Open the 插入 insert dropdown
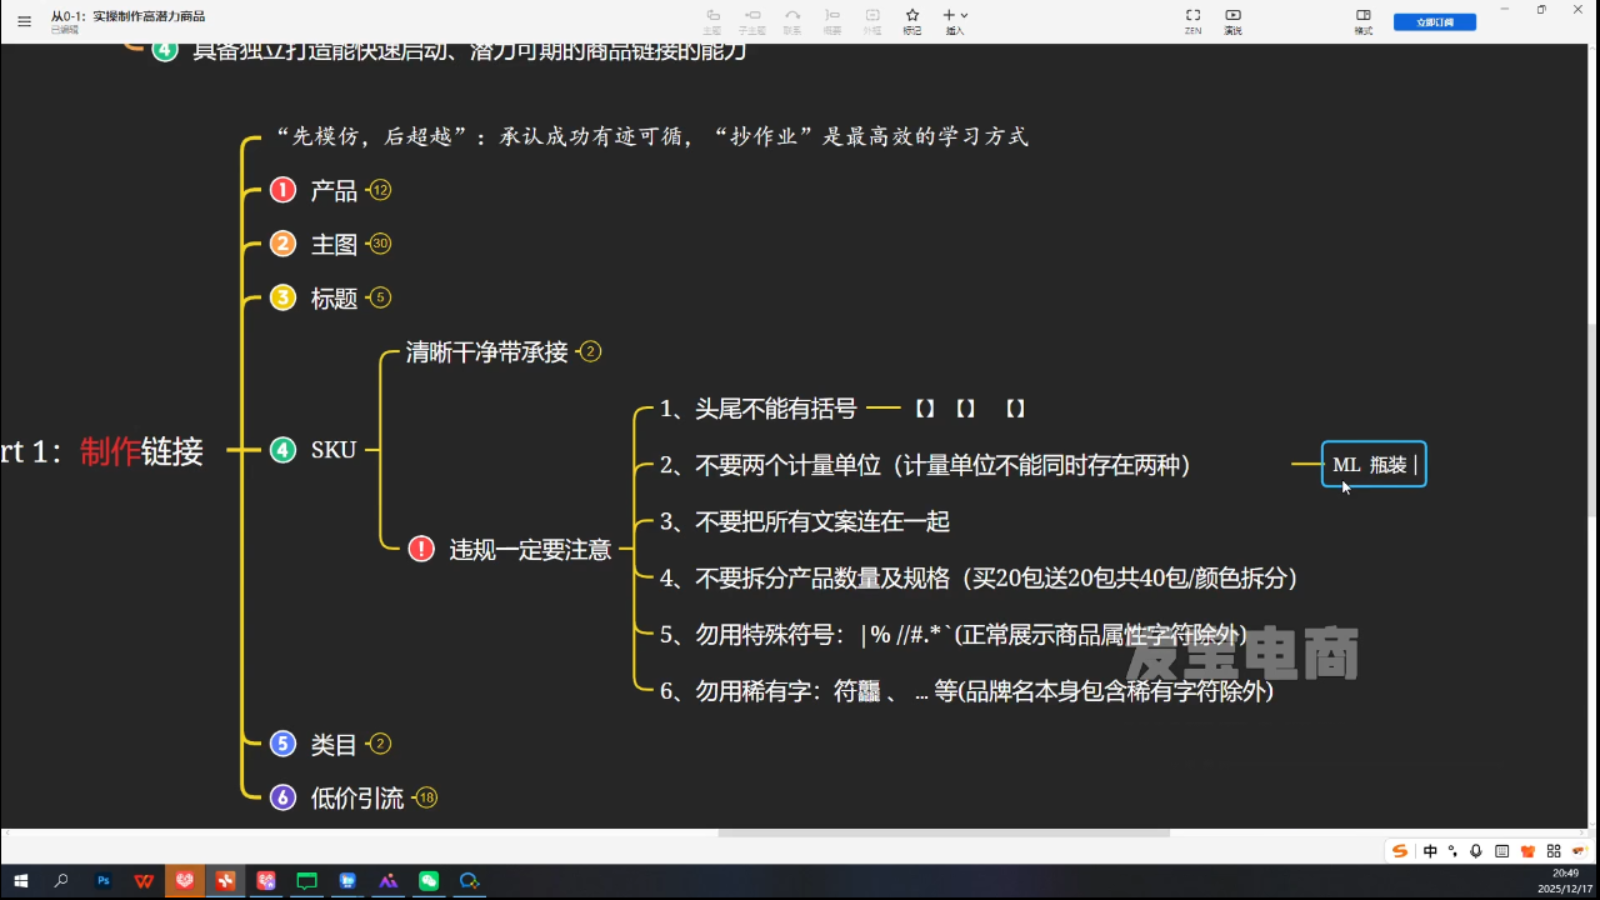Image resolution: width=1600 pixels, height=900 pixels. click(x=955, y=20)
